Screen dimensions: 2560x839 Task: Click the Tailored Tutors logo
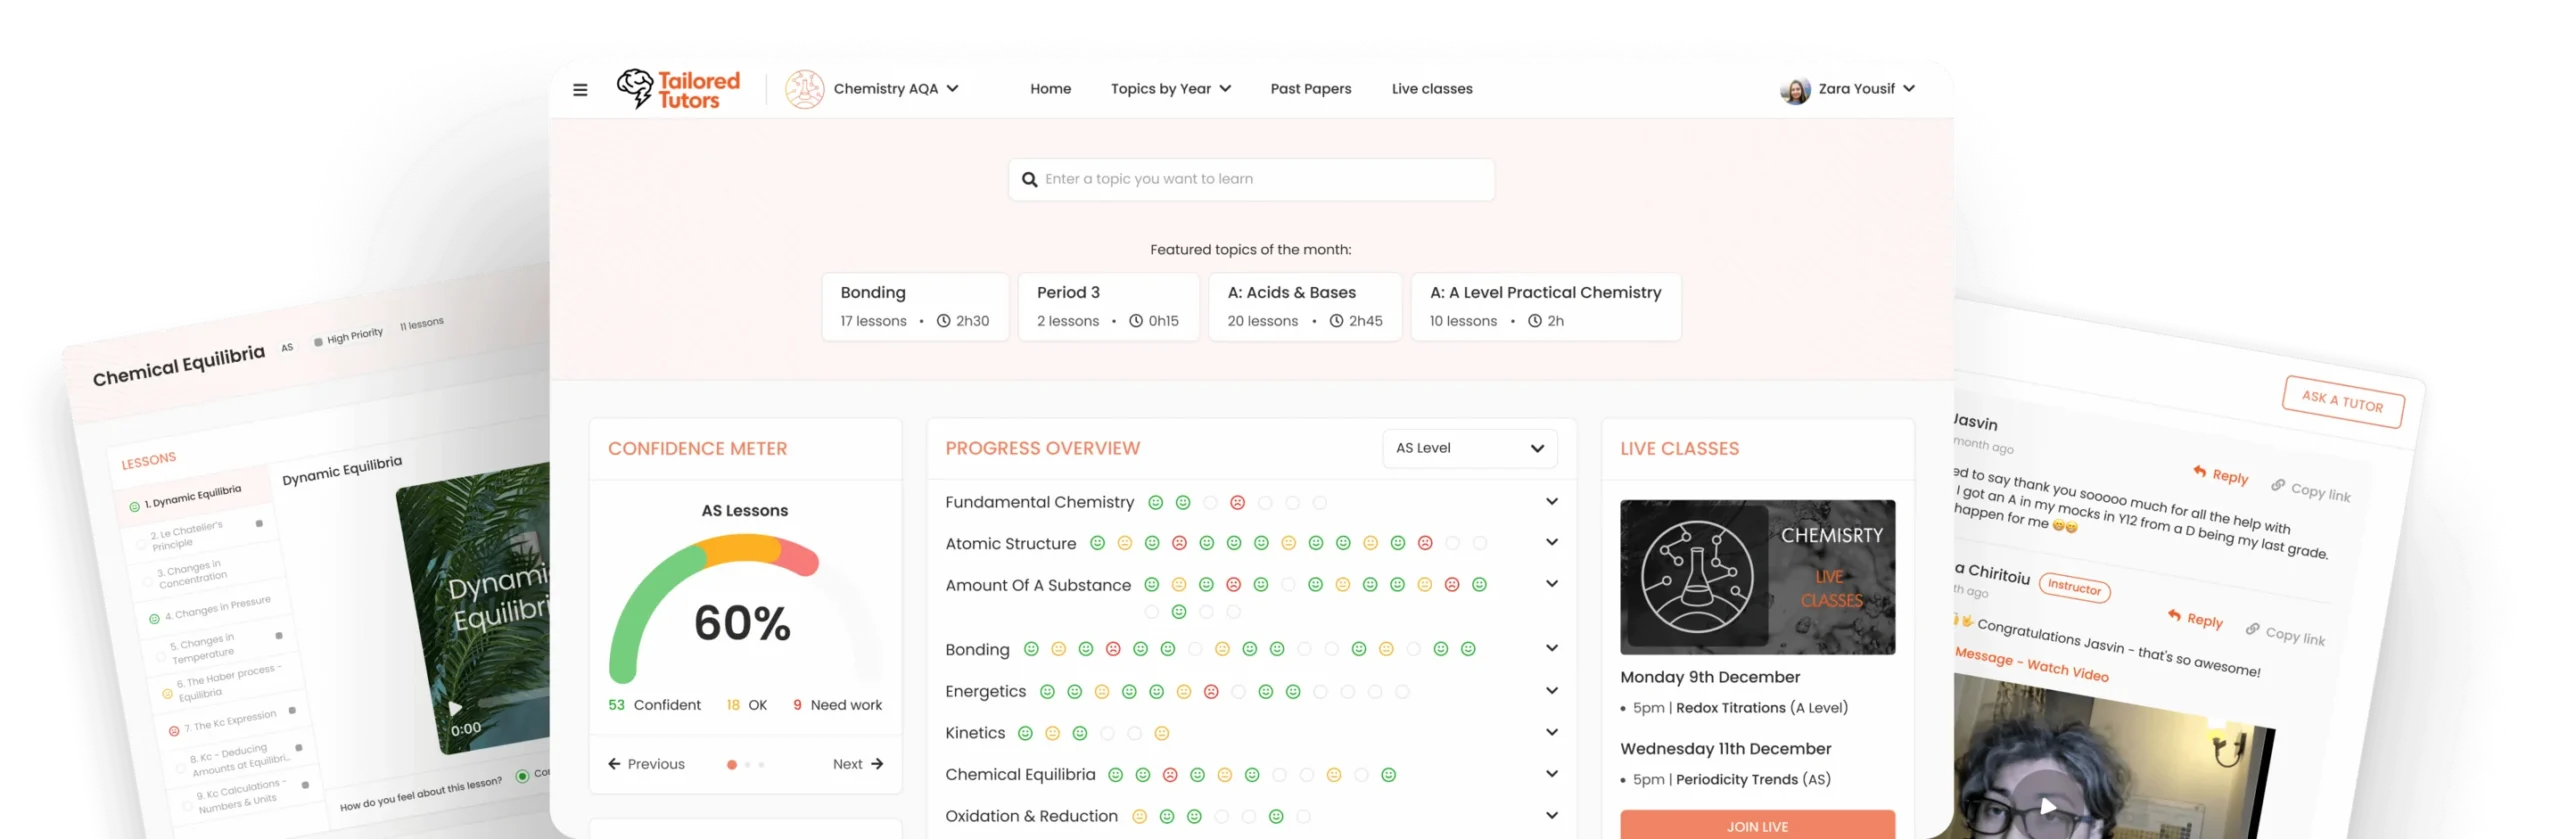[x=678, y=89]
